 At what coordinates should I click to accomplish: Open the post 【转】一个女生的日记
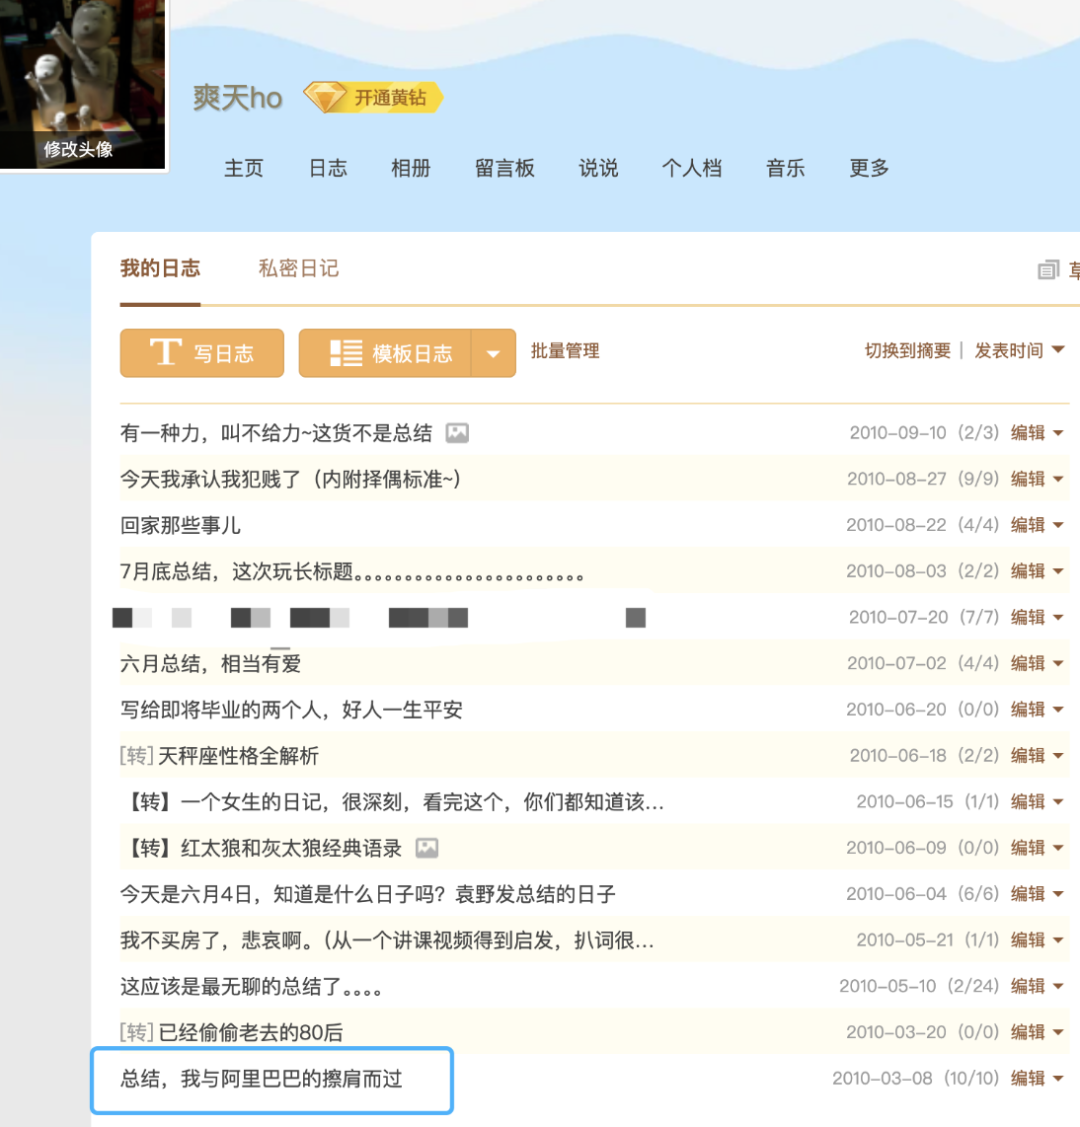click(392, 801)
